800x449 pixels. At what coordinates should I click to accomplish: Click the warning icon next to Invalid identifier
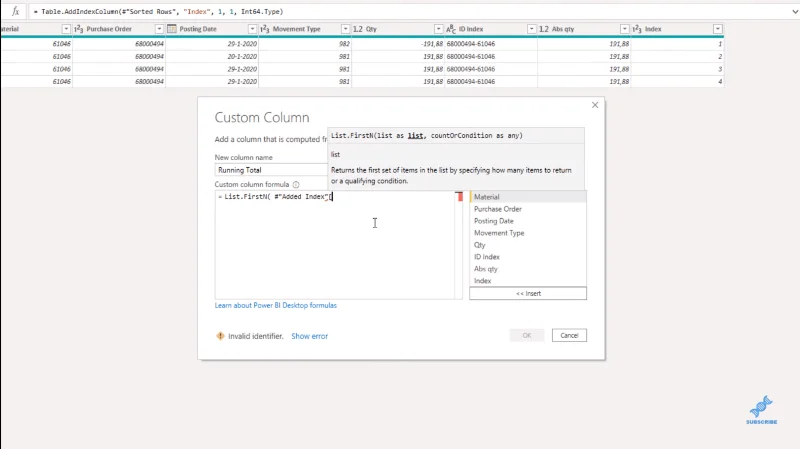click(x=220, y=336)
